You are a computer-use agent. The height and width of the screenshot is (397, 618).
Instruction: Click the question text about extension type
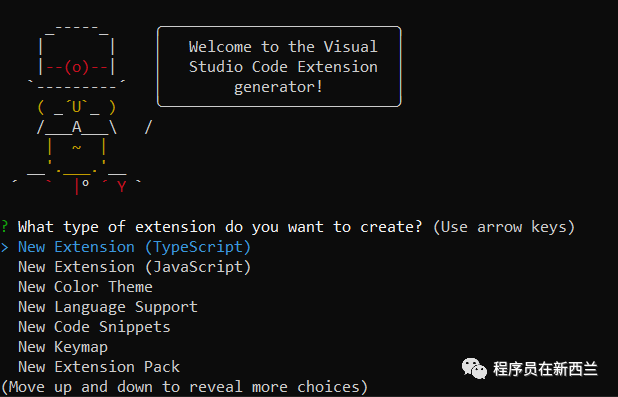point(220,227)
